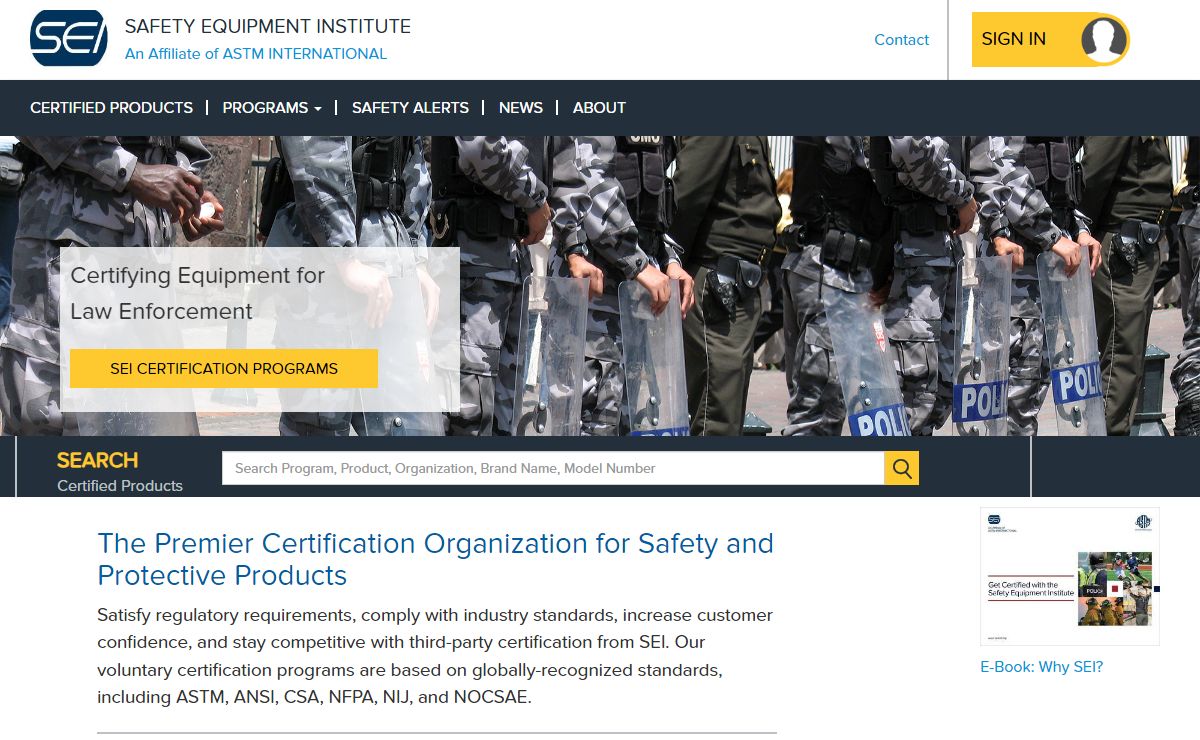Open the Safety Alerts page
Viewport: 1200px width, 740px height.
[x=410, y=107]
